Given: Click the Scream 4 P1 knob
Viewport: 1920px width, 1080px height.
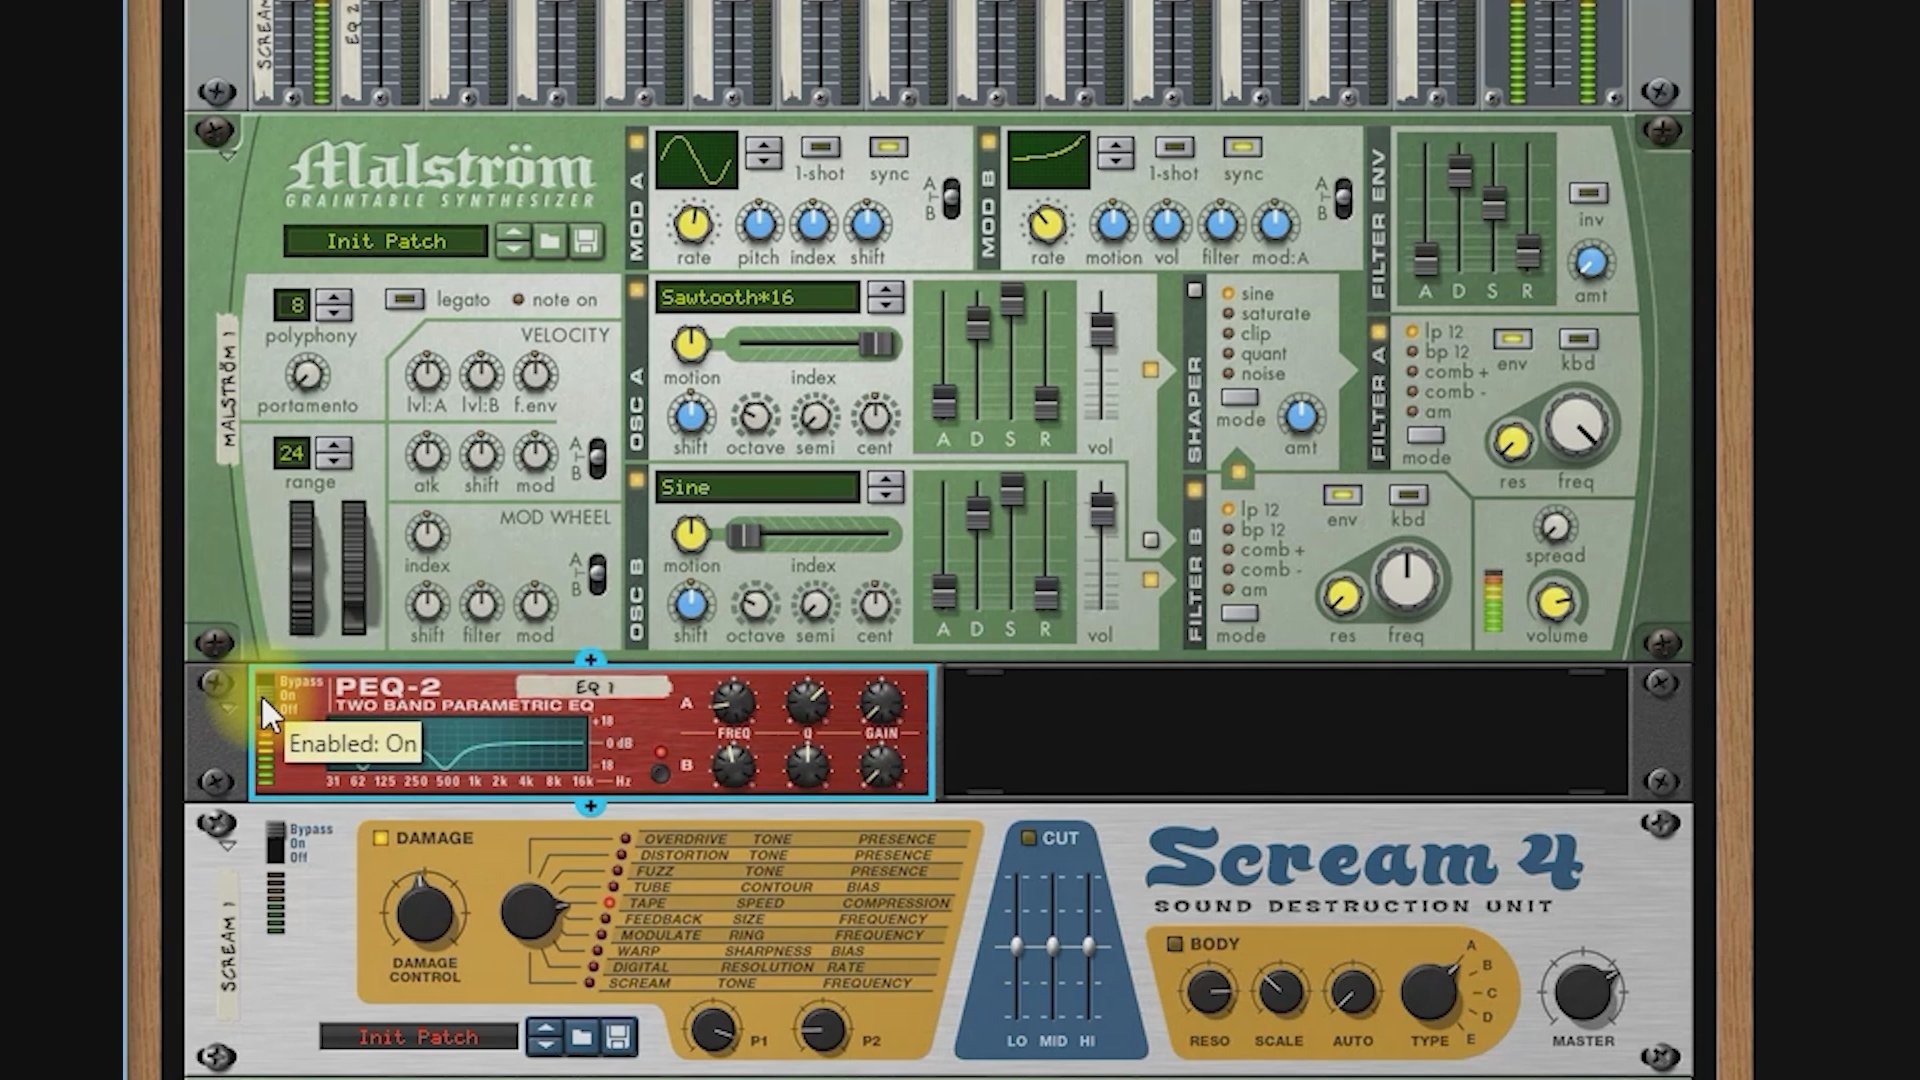Looking at the screenshot, I should [x=713, y=1030].
